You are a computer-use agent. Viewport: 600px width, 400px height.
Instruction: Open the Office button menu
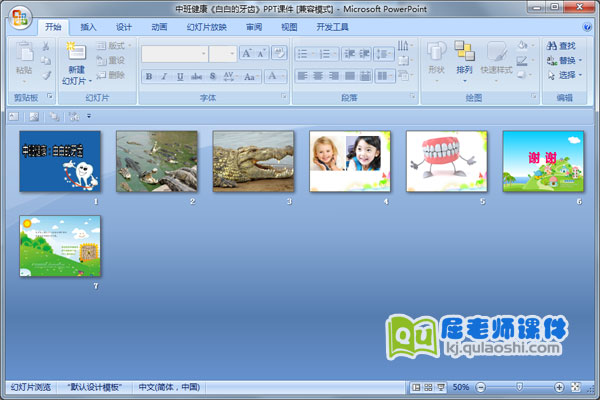click(20, 18)
